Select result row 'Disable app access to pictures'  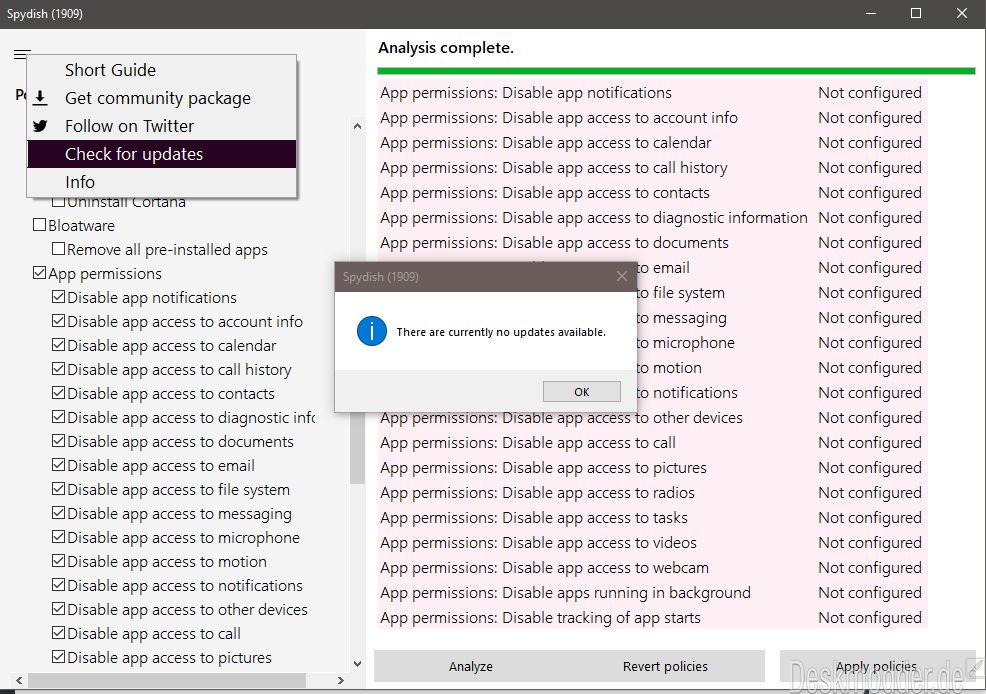(x=652, y=468)
